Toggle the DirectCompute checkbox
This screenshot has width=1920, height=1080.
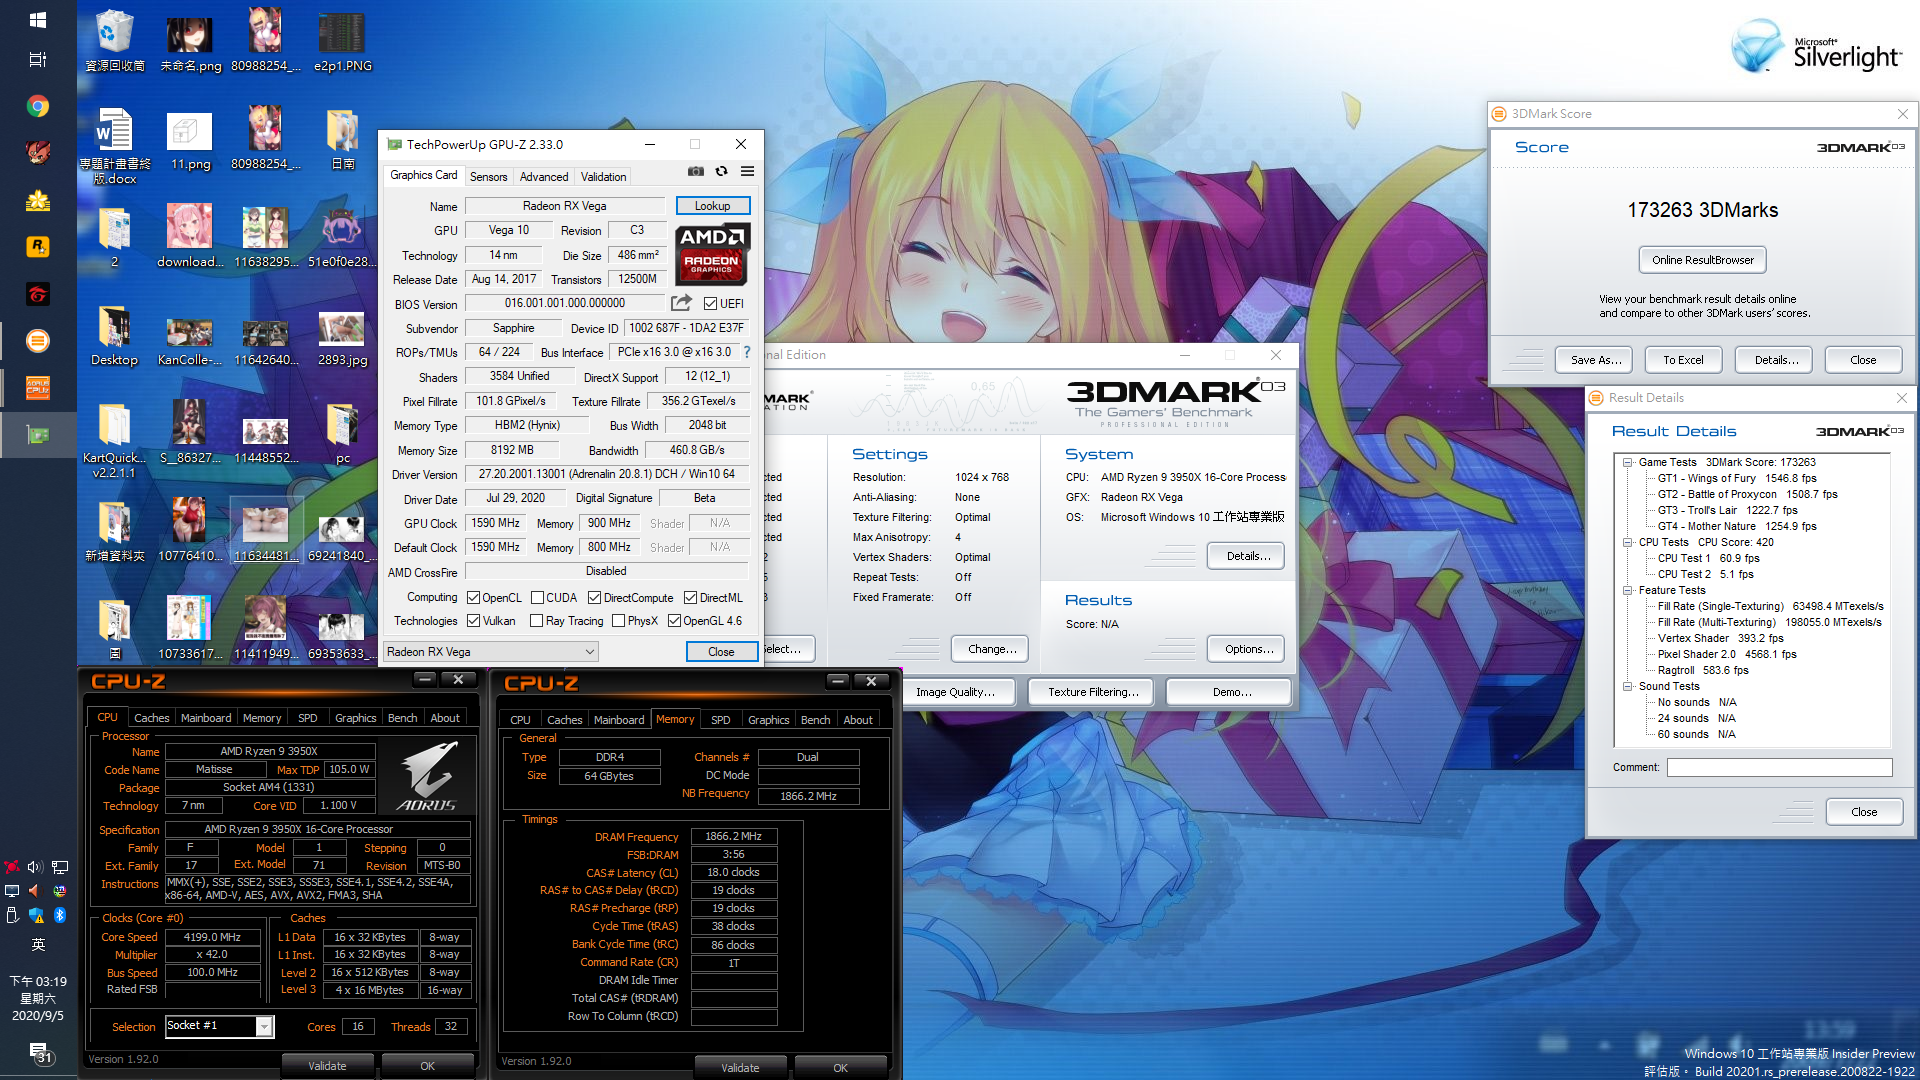pyautogui.click(x=595, y=598)
